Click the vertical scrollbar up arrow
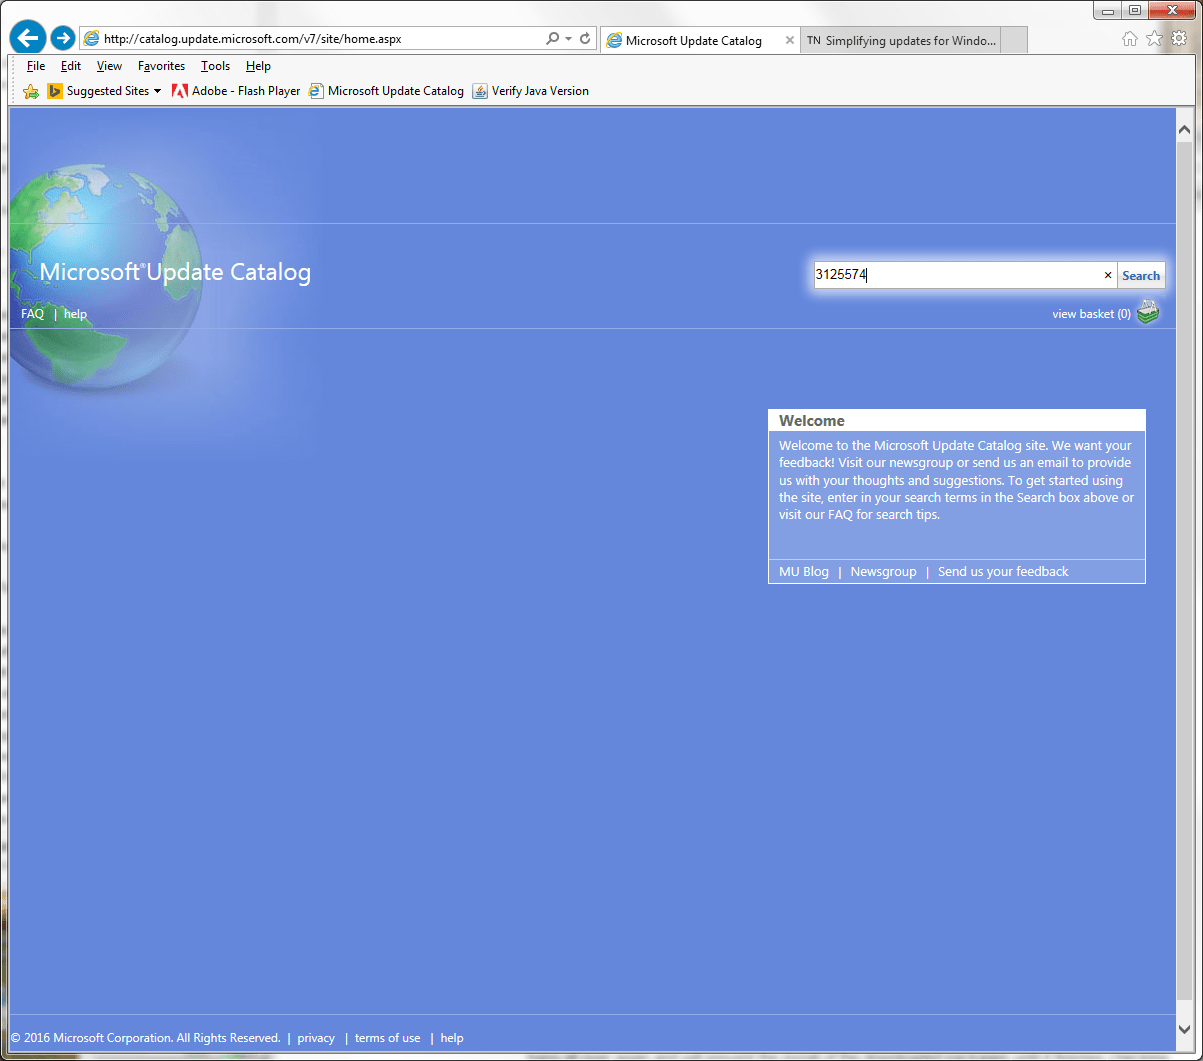 click(1185, 131)
